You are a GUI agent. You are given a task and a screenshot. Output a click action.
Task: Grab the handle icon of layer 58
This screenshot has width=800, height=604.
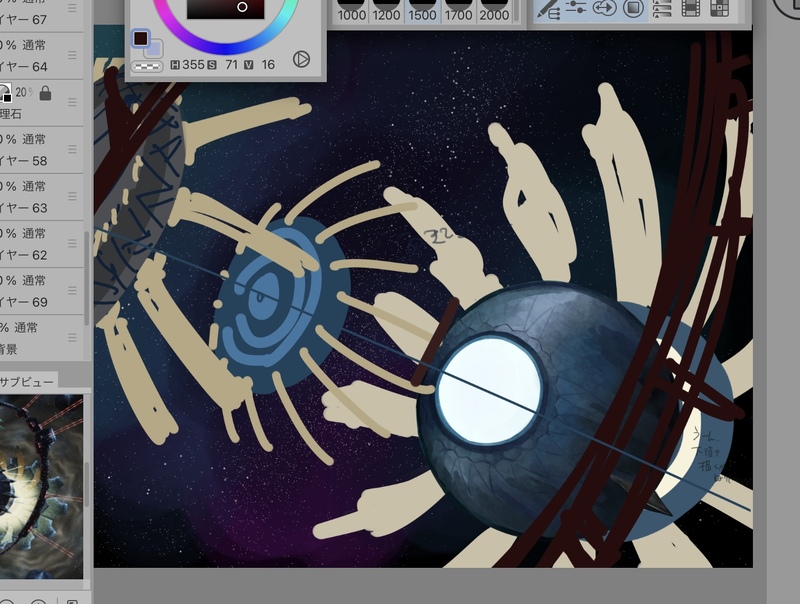pos(72,149)
